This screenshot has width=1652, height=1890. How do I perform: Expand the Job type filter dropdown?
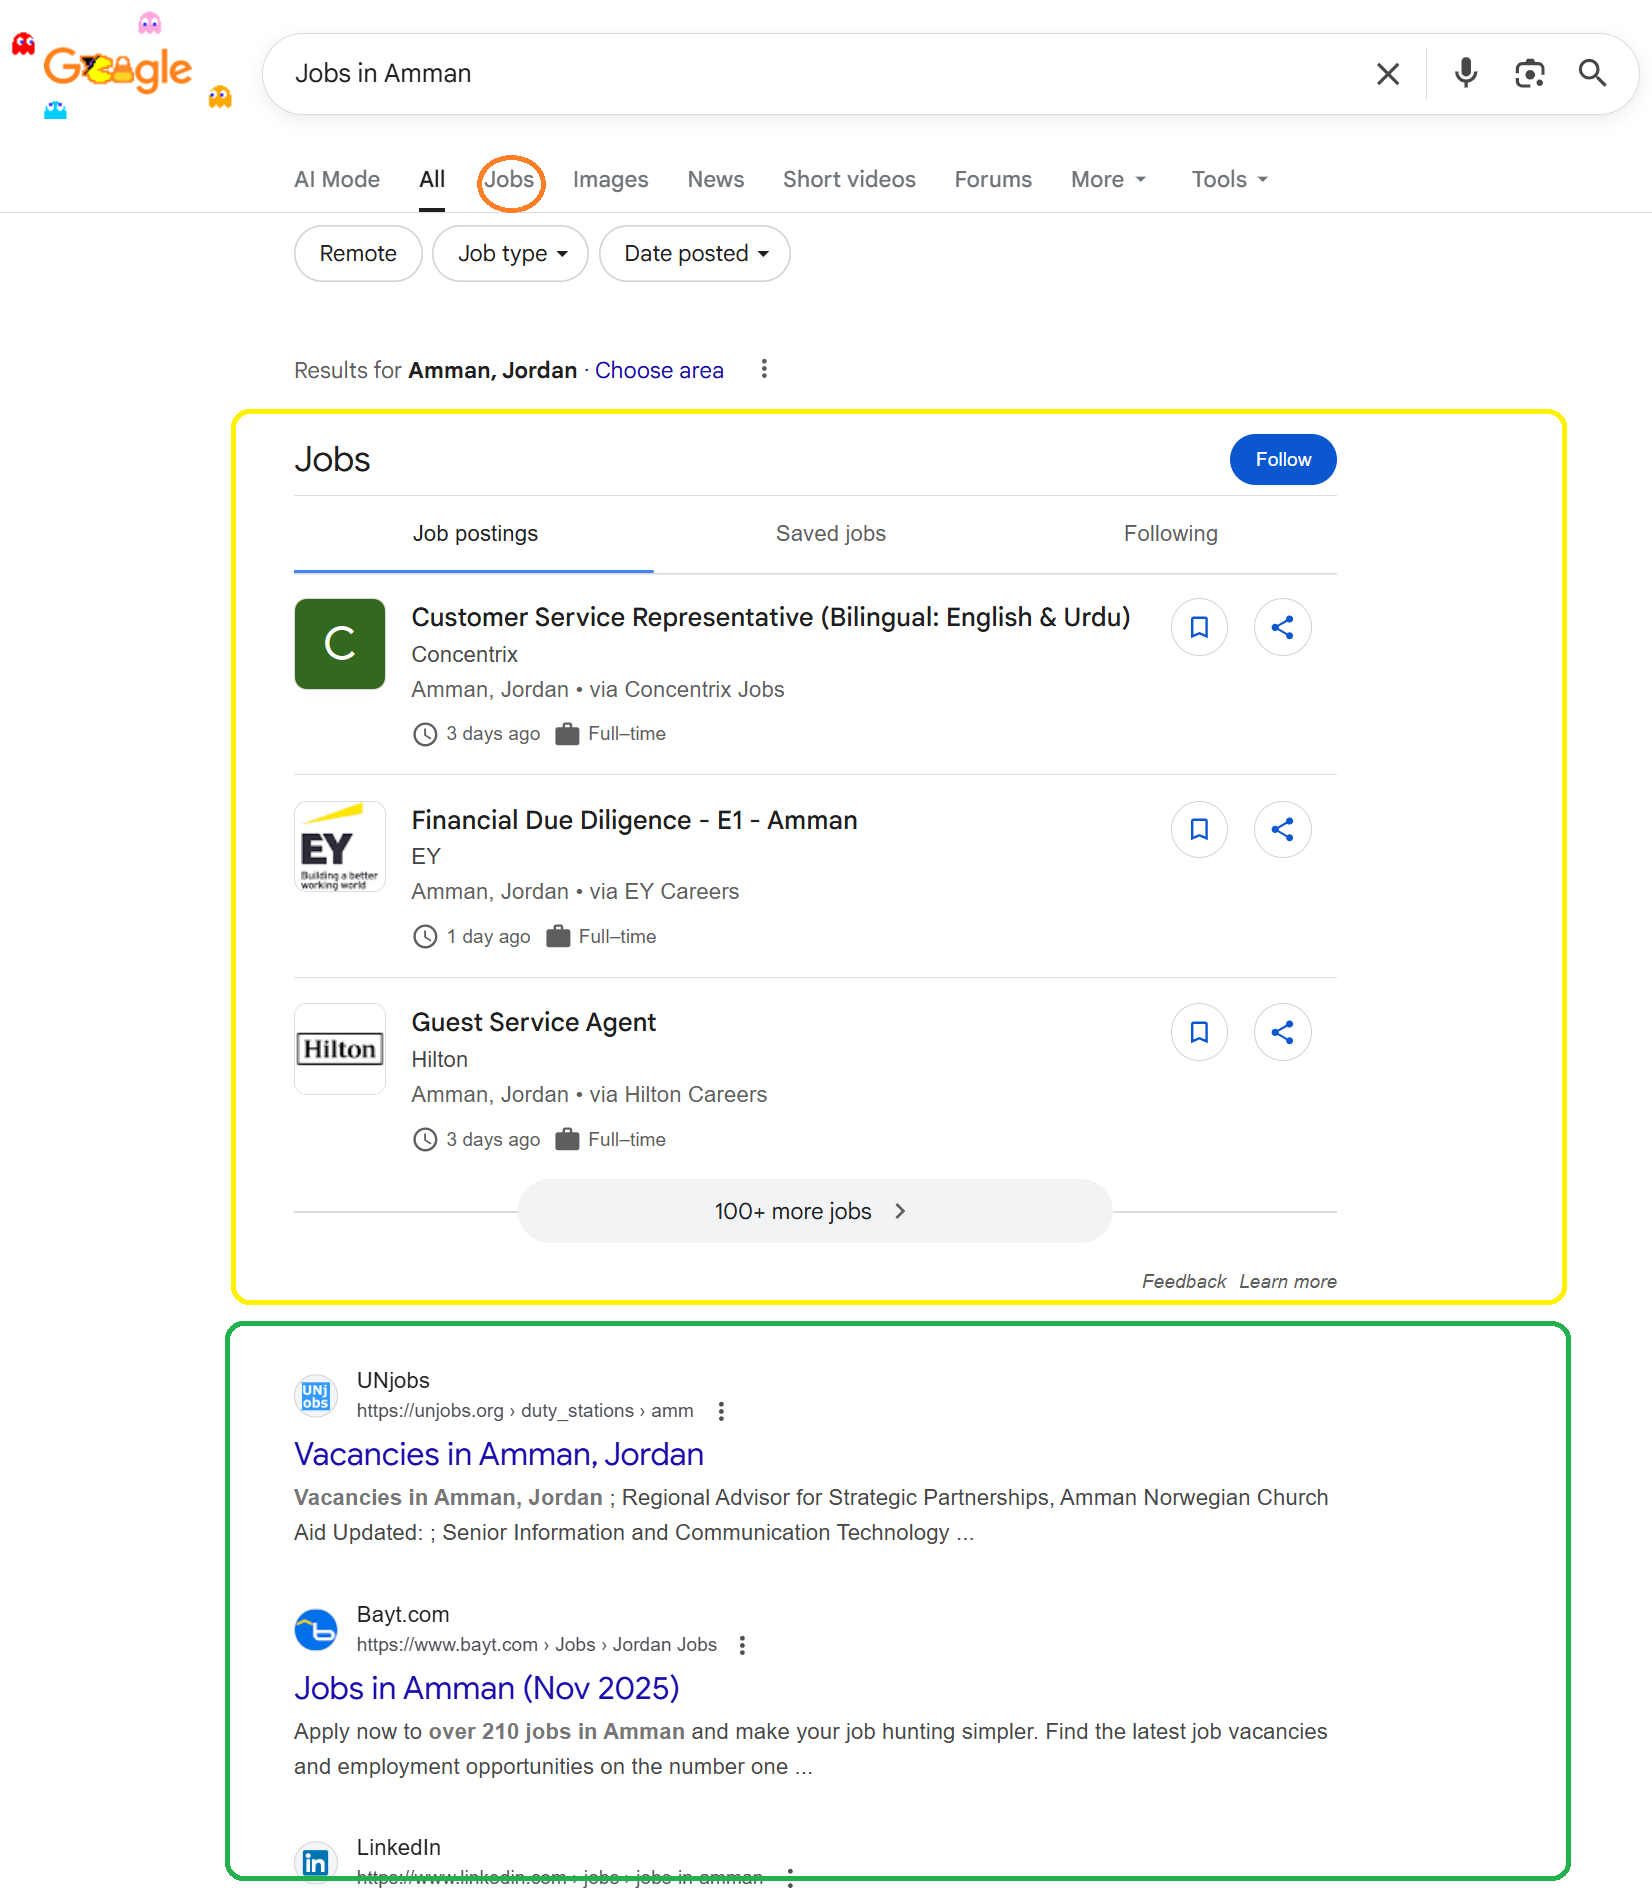pyautogui.click(x=510, y=254)
